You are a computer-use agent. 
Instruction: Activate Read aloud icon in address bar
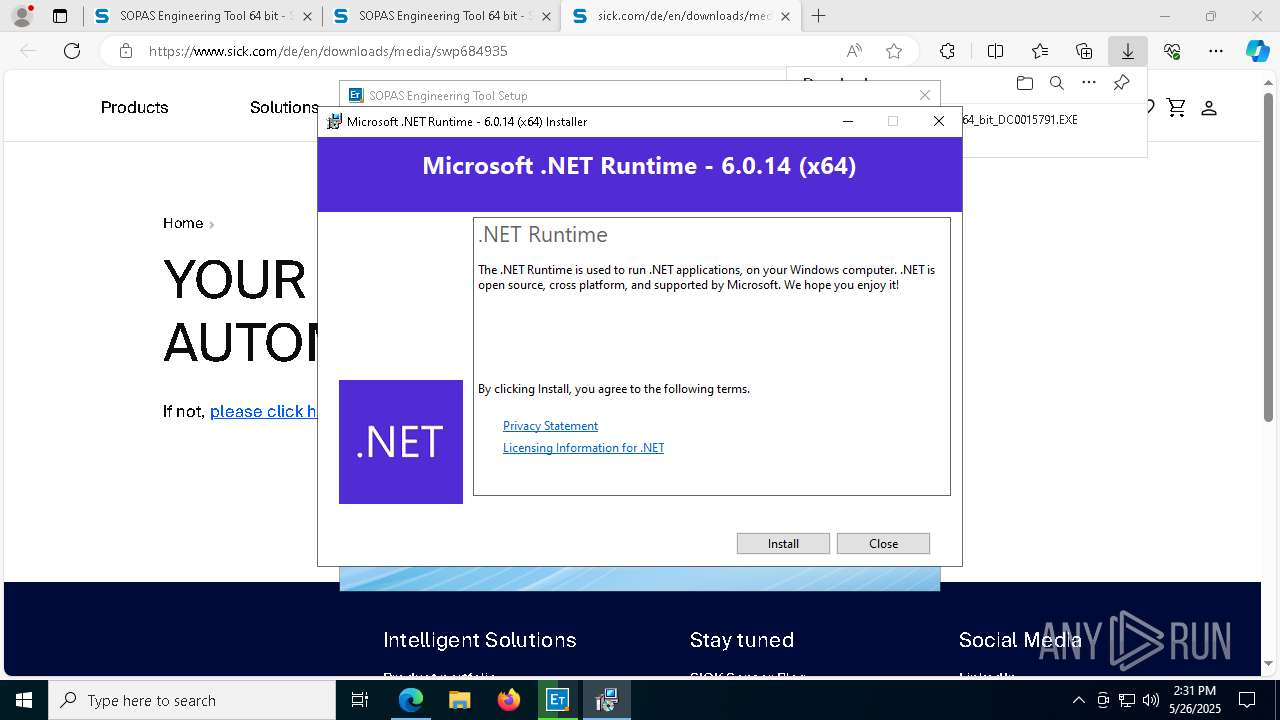(854, 51)
